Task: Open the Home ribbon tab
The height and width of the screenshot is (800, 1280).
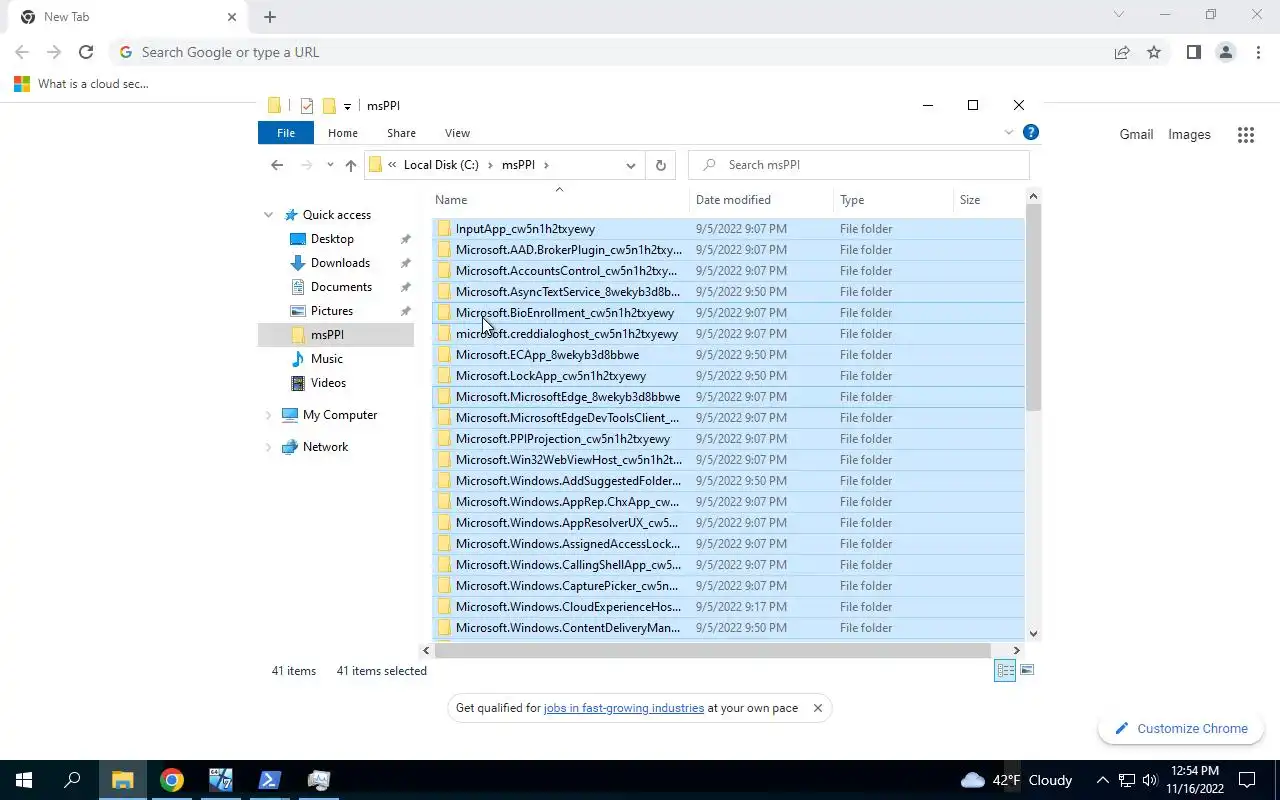Action: 343,133
